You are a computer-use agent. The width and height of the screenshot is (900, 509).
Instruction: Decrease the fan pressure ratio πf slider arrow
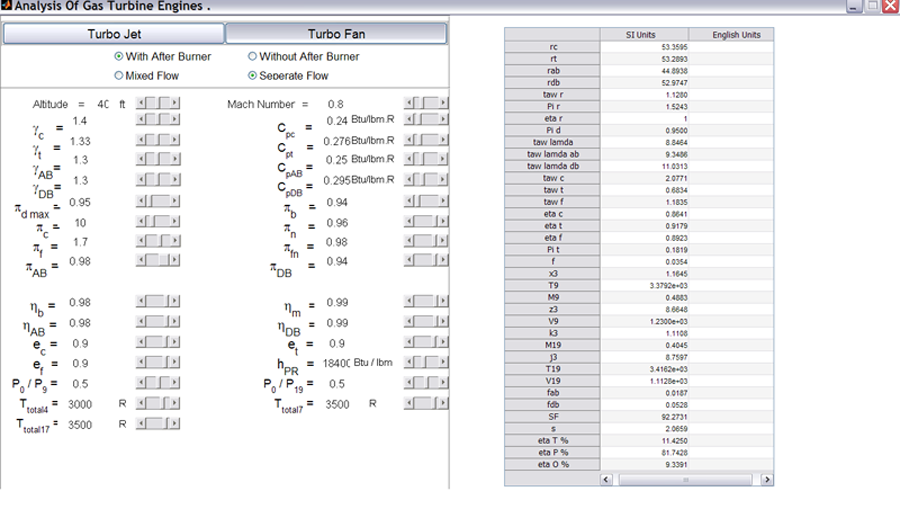[x=141, y=241]
